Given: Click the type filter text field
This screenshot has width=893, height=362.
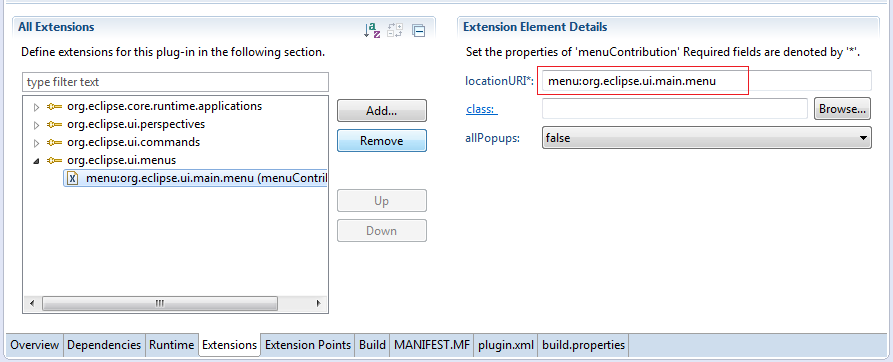Looking at the screenshot, I should pyautogui.click(x=175, y=82).
